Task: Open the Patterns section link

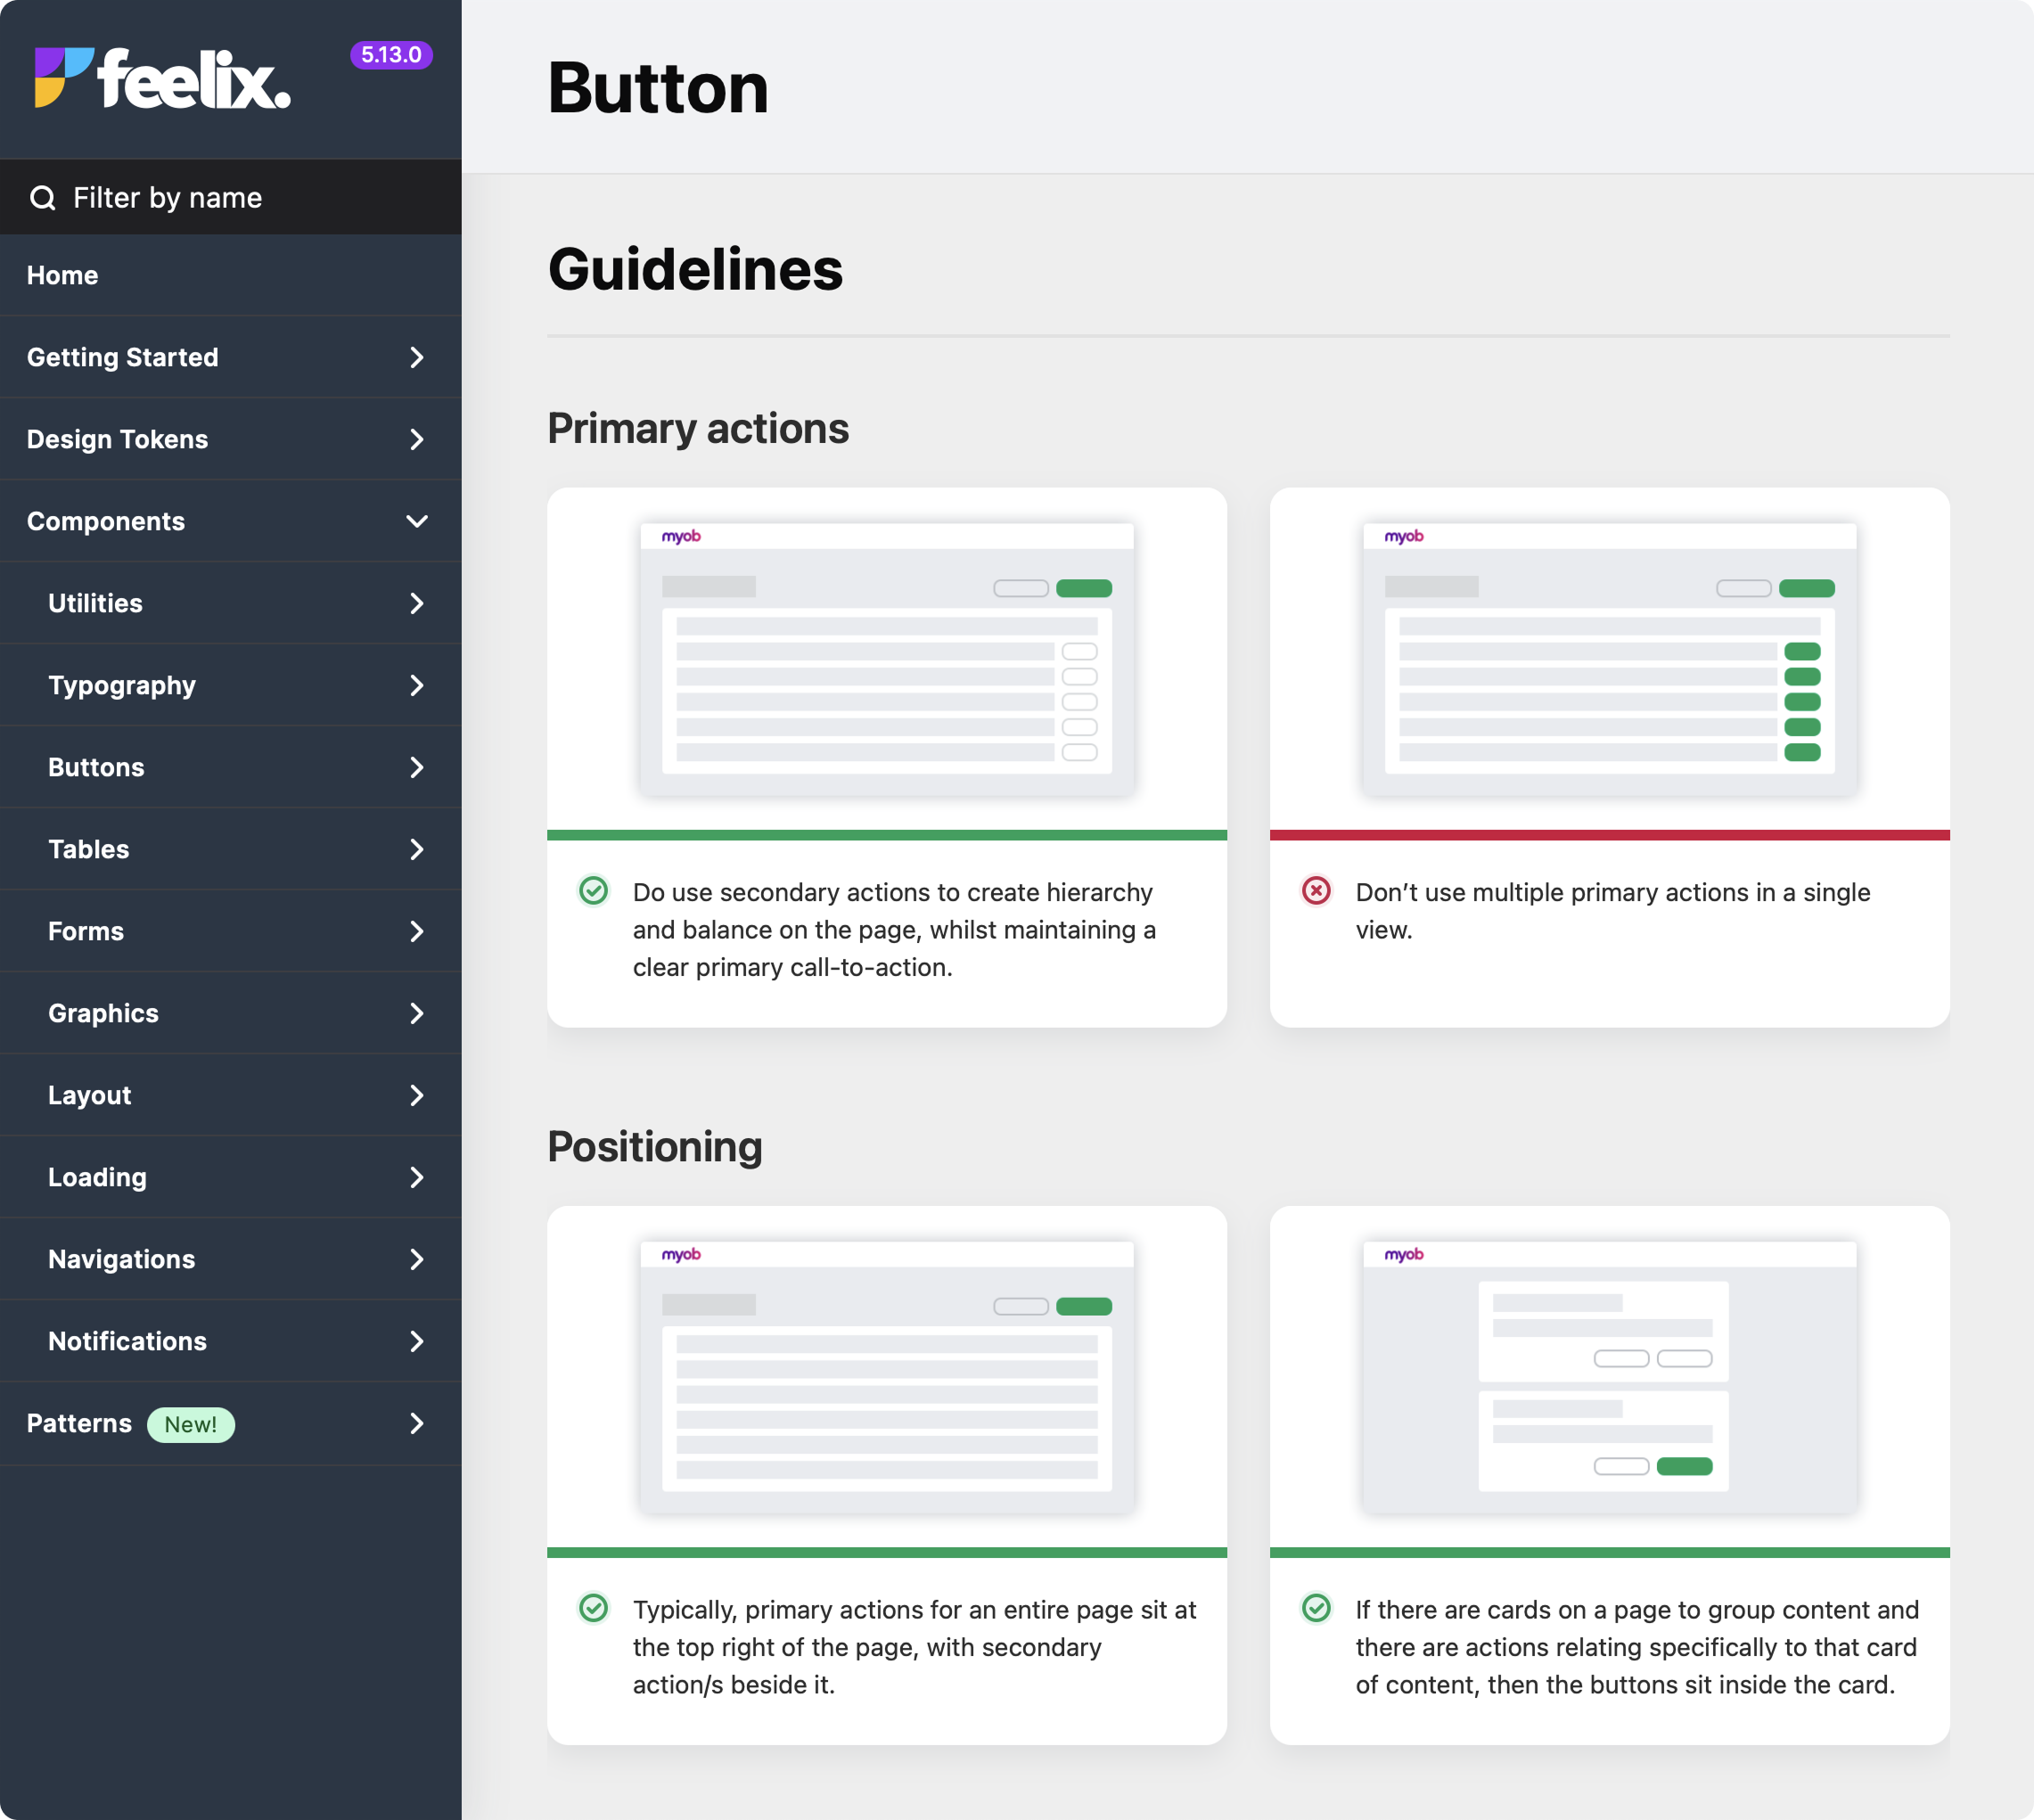Action: (79, 1423)
